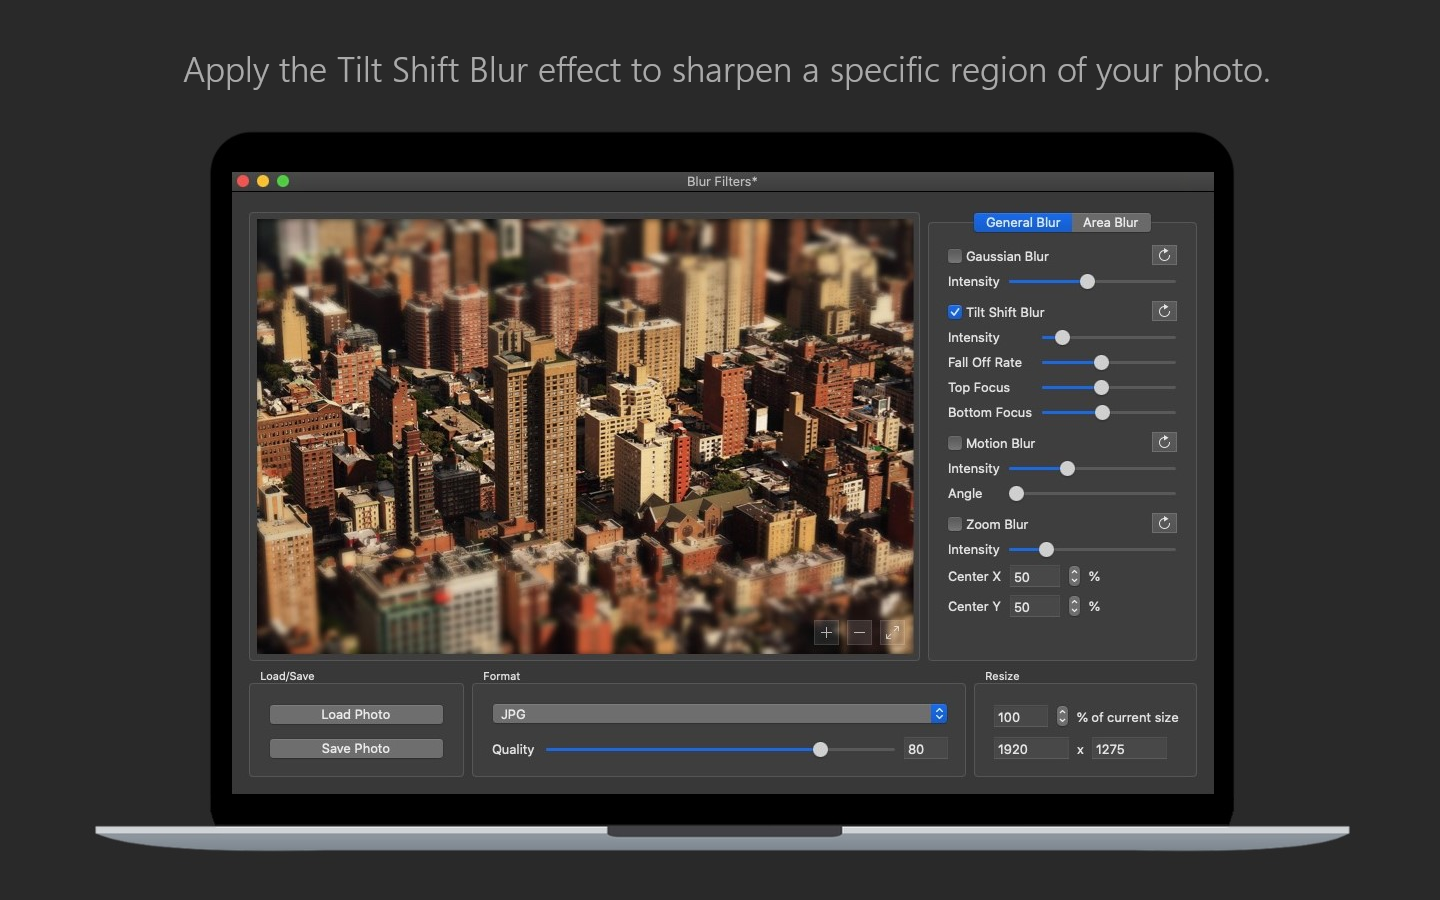The height and width of the screenshot is (900, 1440).
Task: Click the Quality slider handle
Action: click(820, 749)
